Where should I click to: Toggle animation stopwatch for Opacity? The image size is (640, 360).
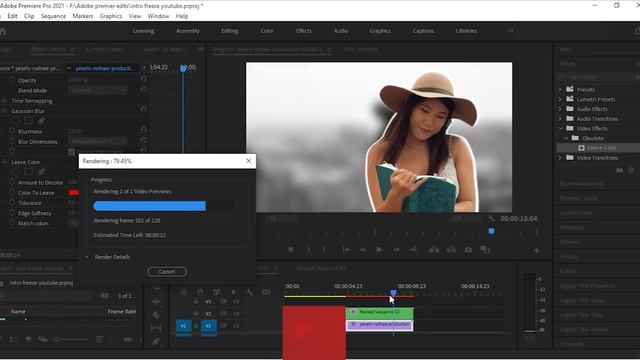click(12, 80)
